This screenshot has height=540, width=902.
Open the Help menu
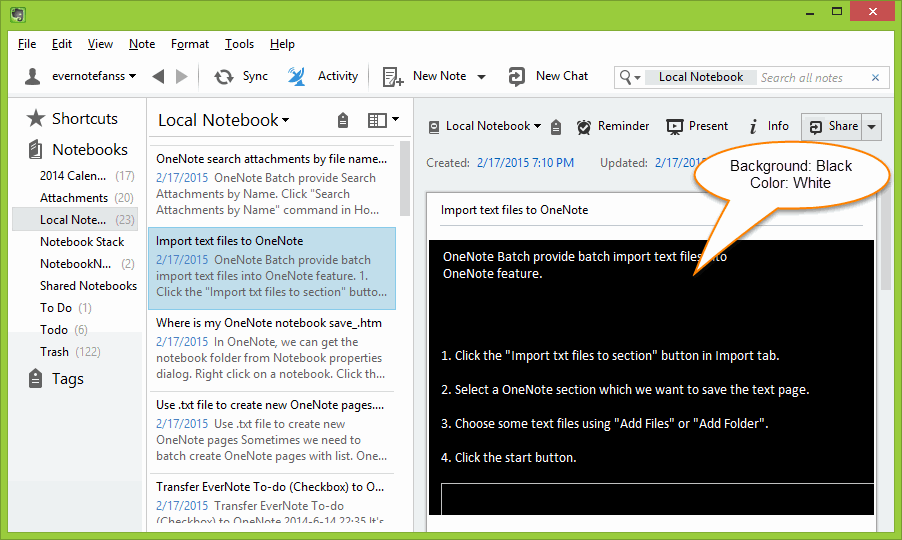tap(282, 44)
